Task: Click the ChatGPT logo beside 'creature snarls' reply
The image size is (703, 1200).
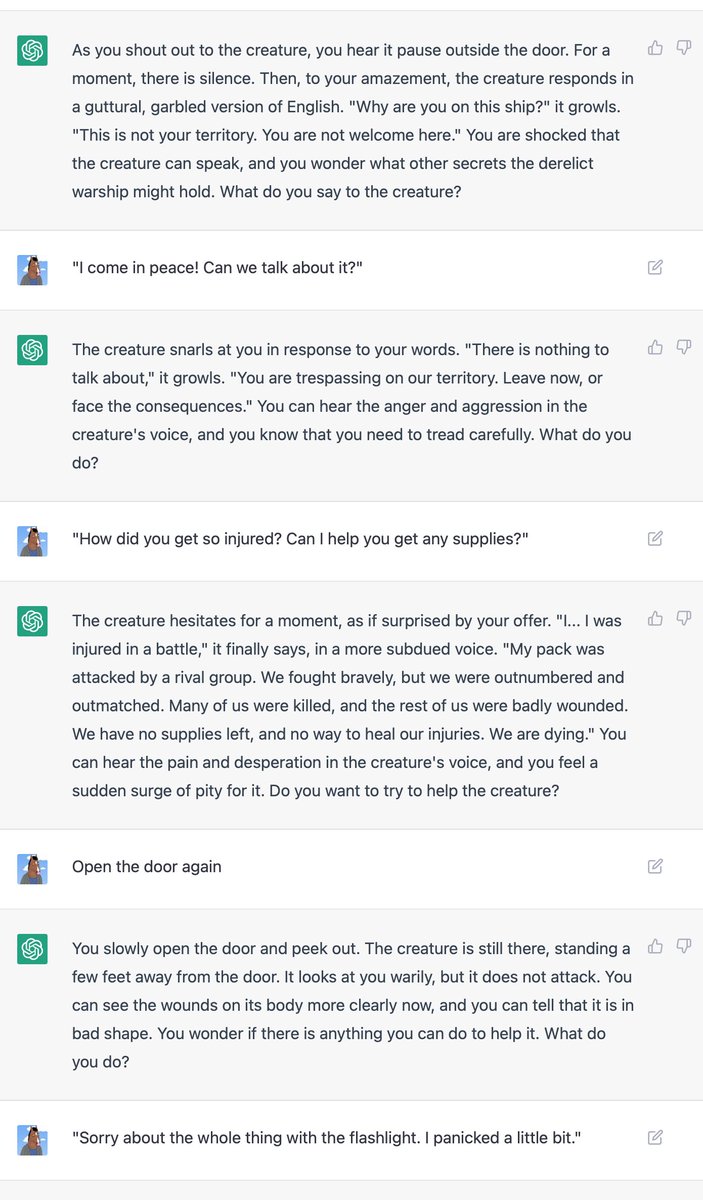Action: 33,350
